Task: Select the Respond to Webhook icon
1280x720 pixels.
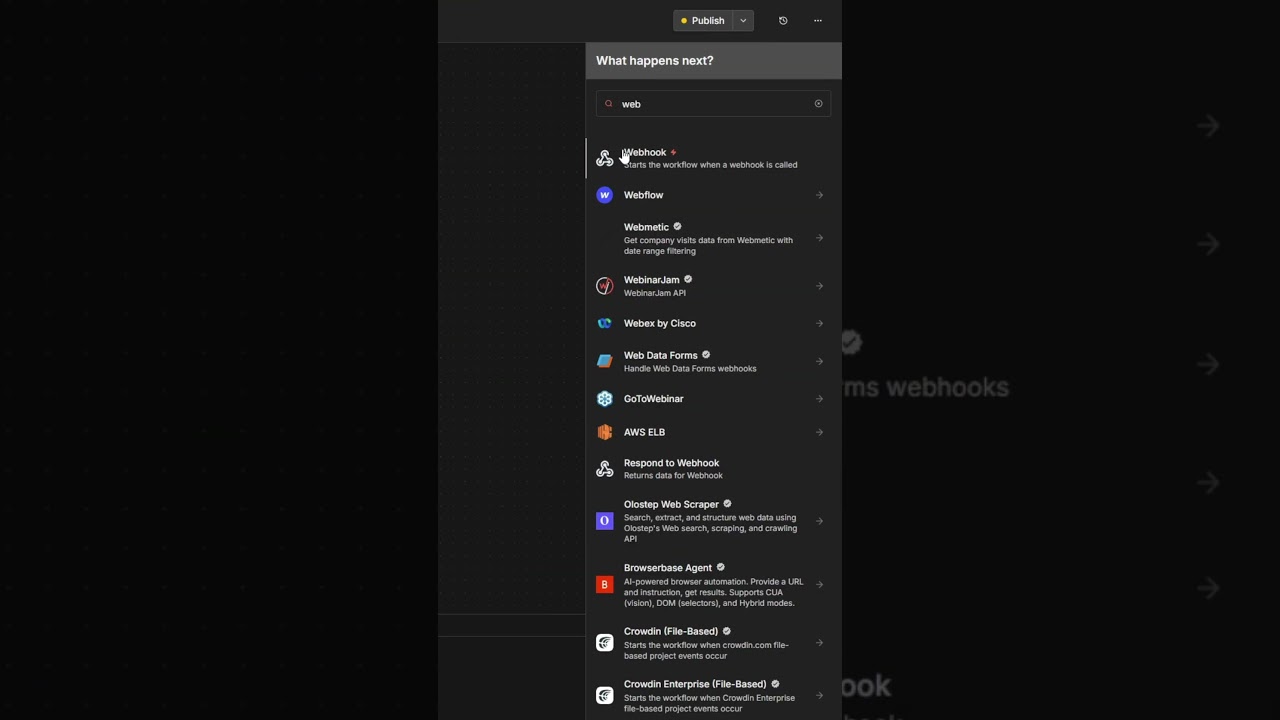Action: [604, 469]
